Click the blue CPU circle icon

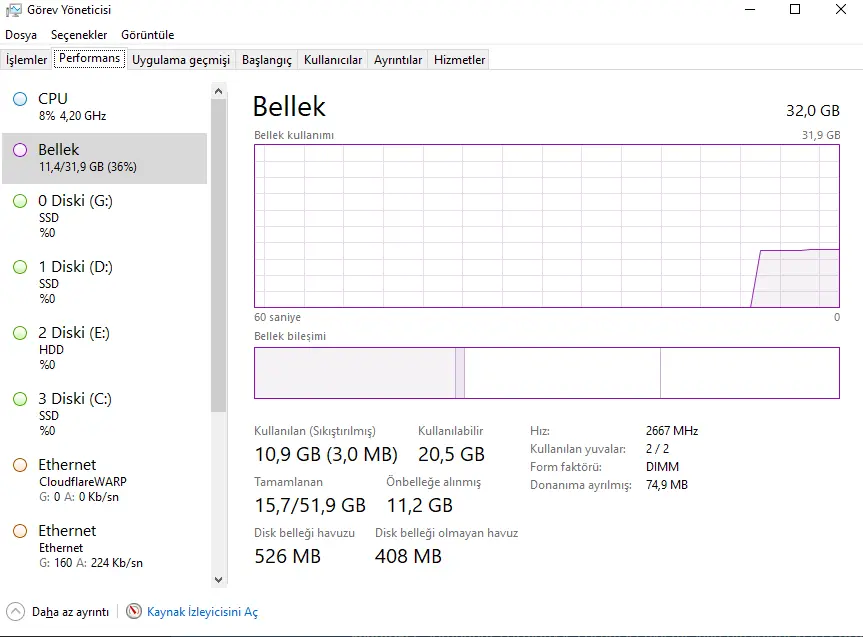20,99
